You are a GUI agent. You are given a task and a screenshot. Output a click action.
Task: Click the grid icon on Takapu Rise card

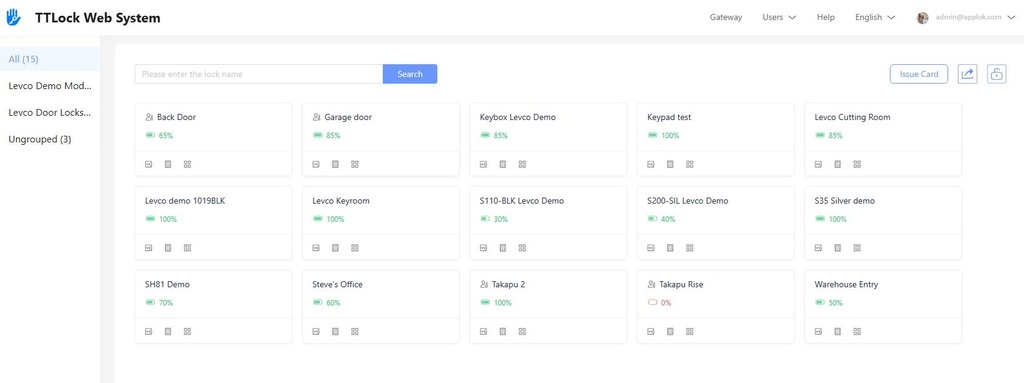[x=690, y=331]
